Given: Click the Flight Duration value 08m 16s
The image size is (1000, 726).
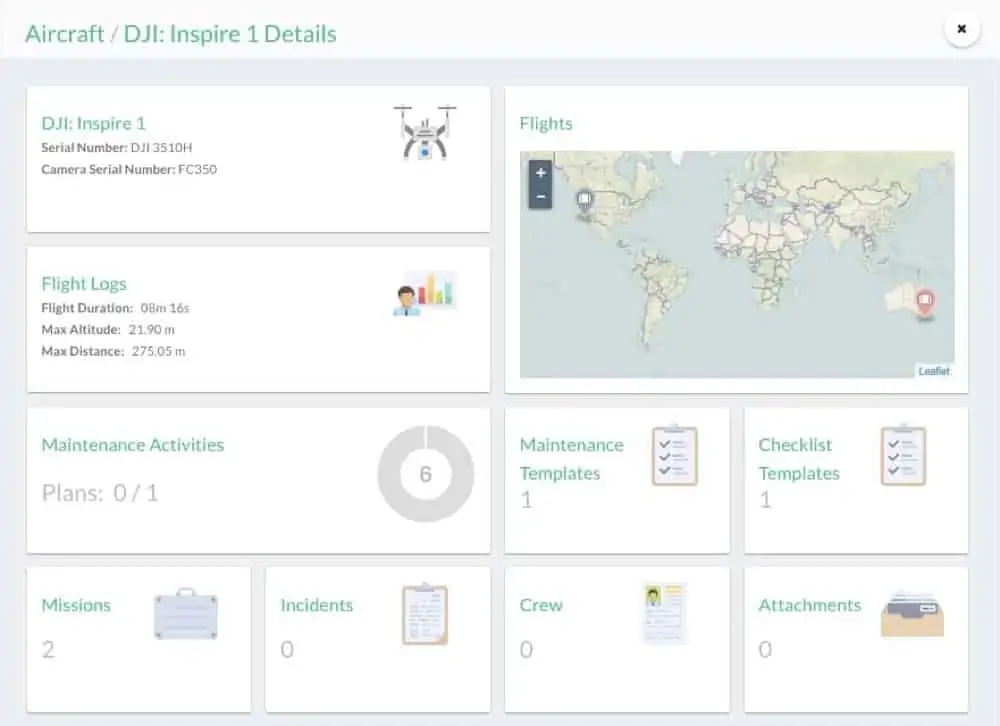Looking at the screenshot, I should click(165, 307).
